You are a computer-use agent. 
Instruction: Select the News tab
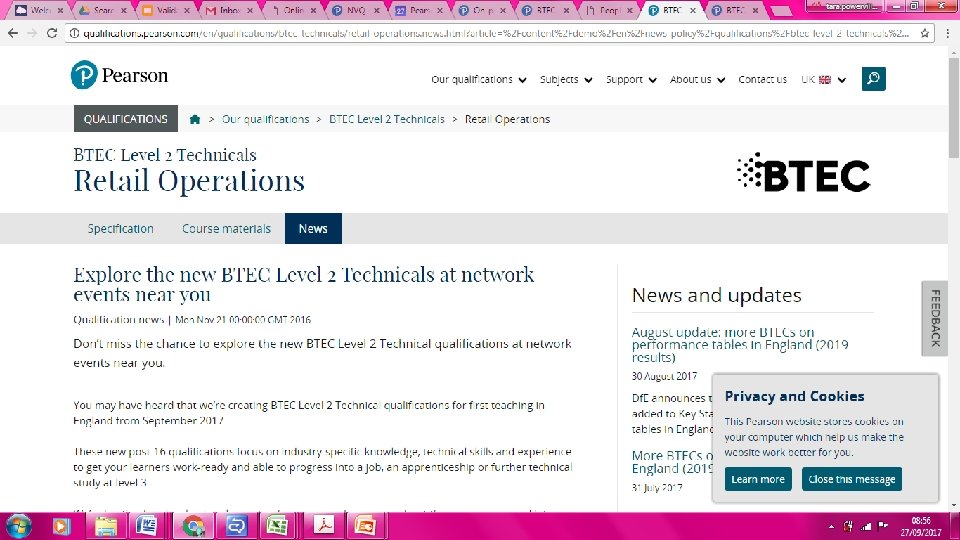pos(313,228)
